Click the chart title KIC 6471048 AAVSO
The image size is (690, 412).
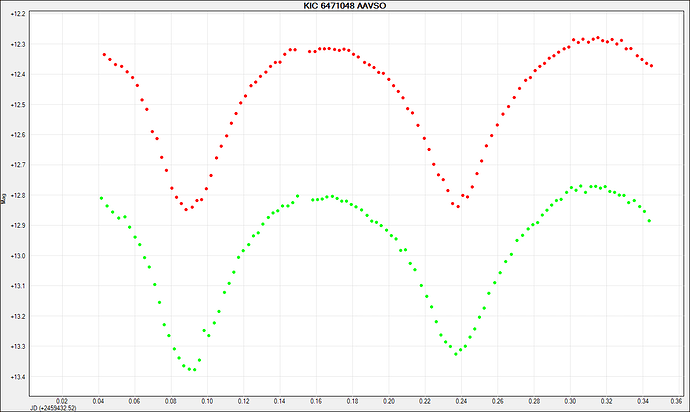pyautogui.click(x=345, y=6)
